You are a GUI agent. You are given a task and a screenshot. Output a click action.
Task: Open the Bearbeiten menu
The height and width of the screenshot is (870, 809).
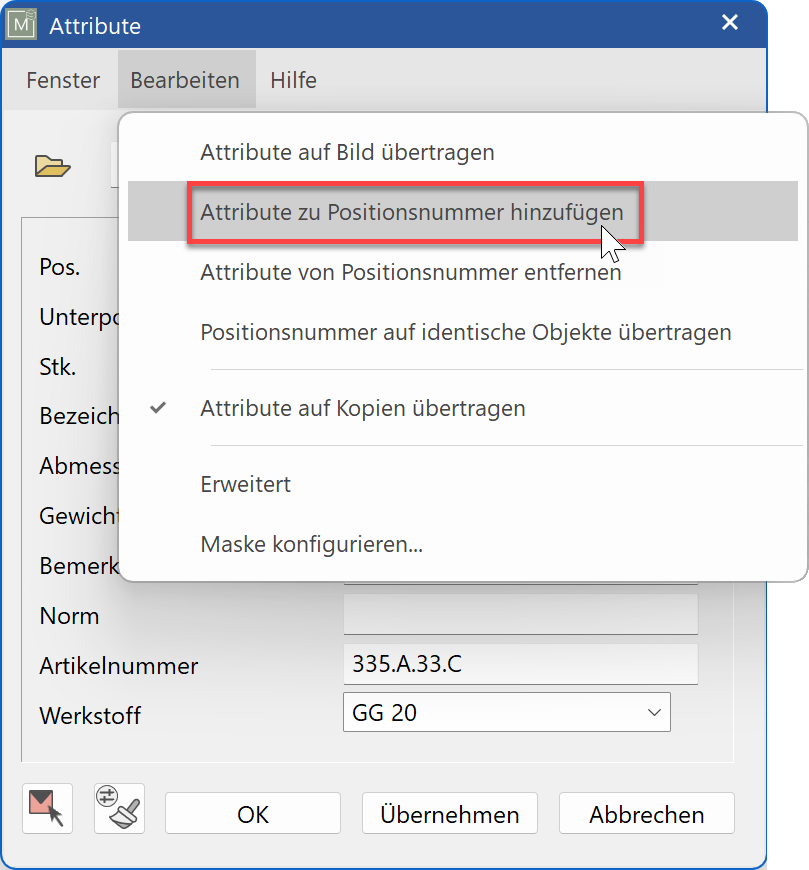(186, 80)
